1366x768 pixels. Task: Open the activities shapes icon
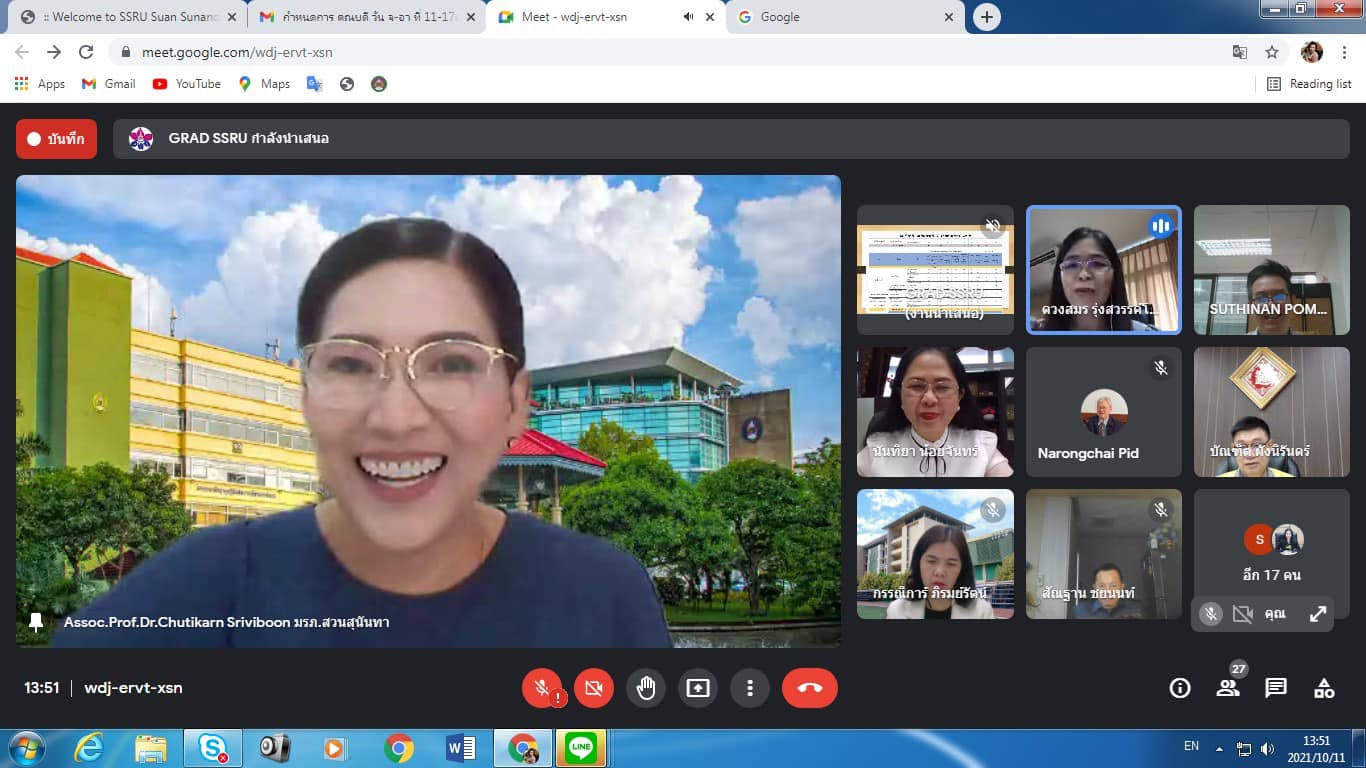pyautogui.click(x=1324, y=688)
